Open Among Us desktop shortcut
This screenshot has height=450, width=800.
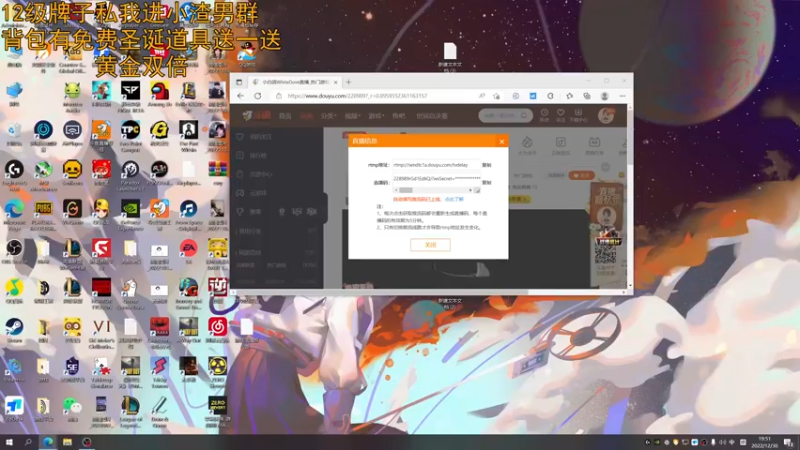tap(159, 94)
